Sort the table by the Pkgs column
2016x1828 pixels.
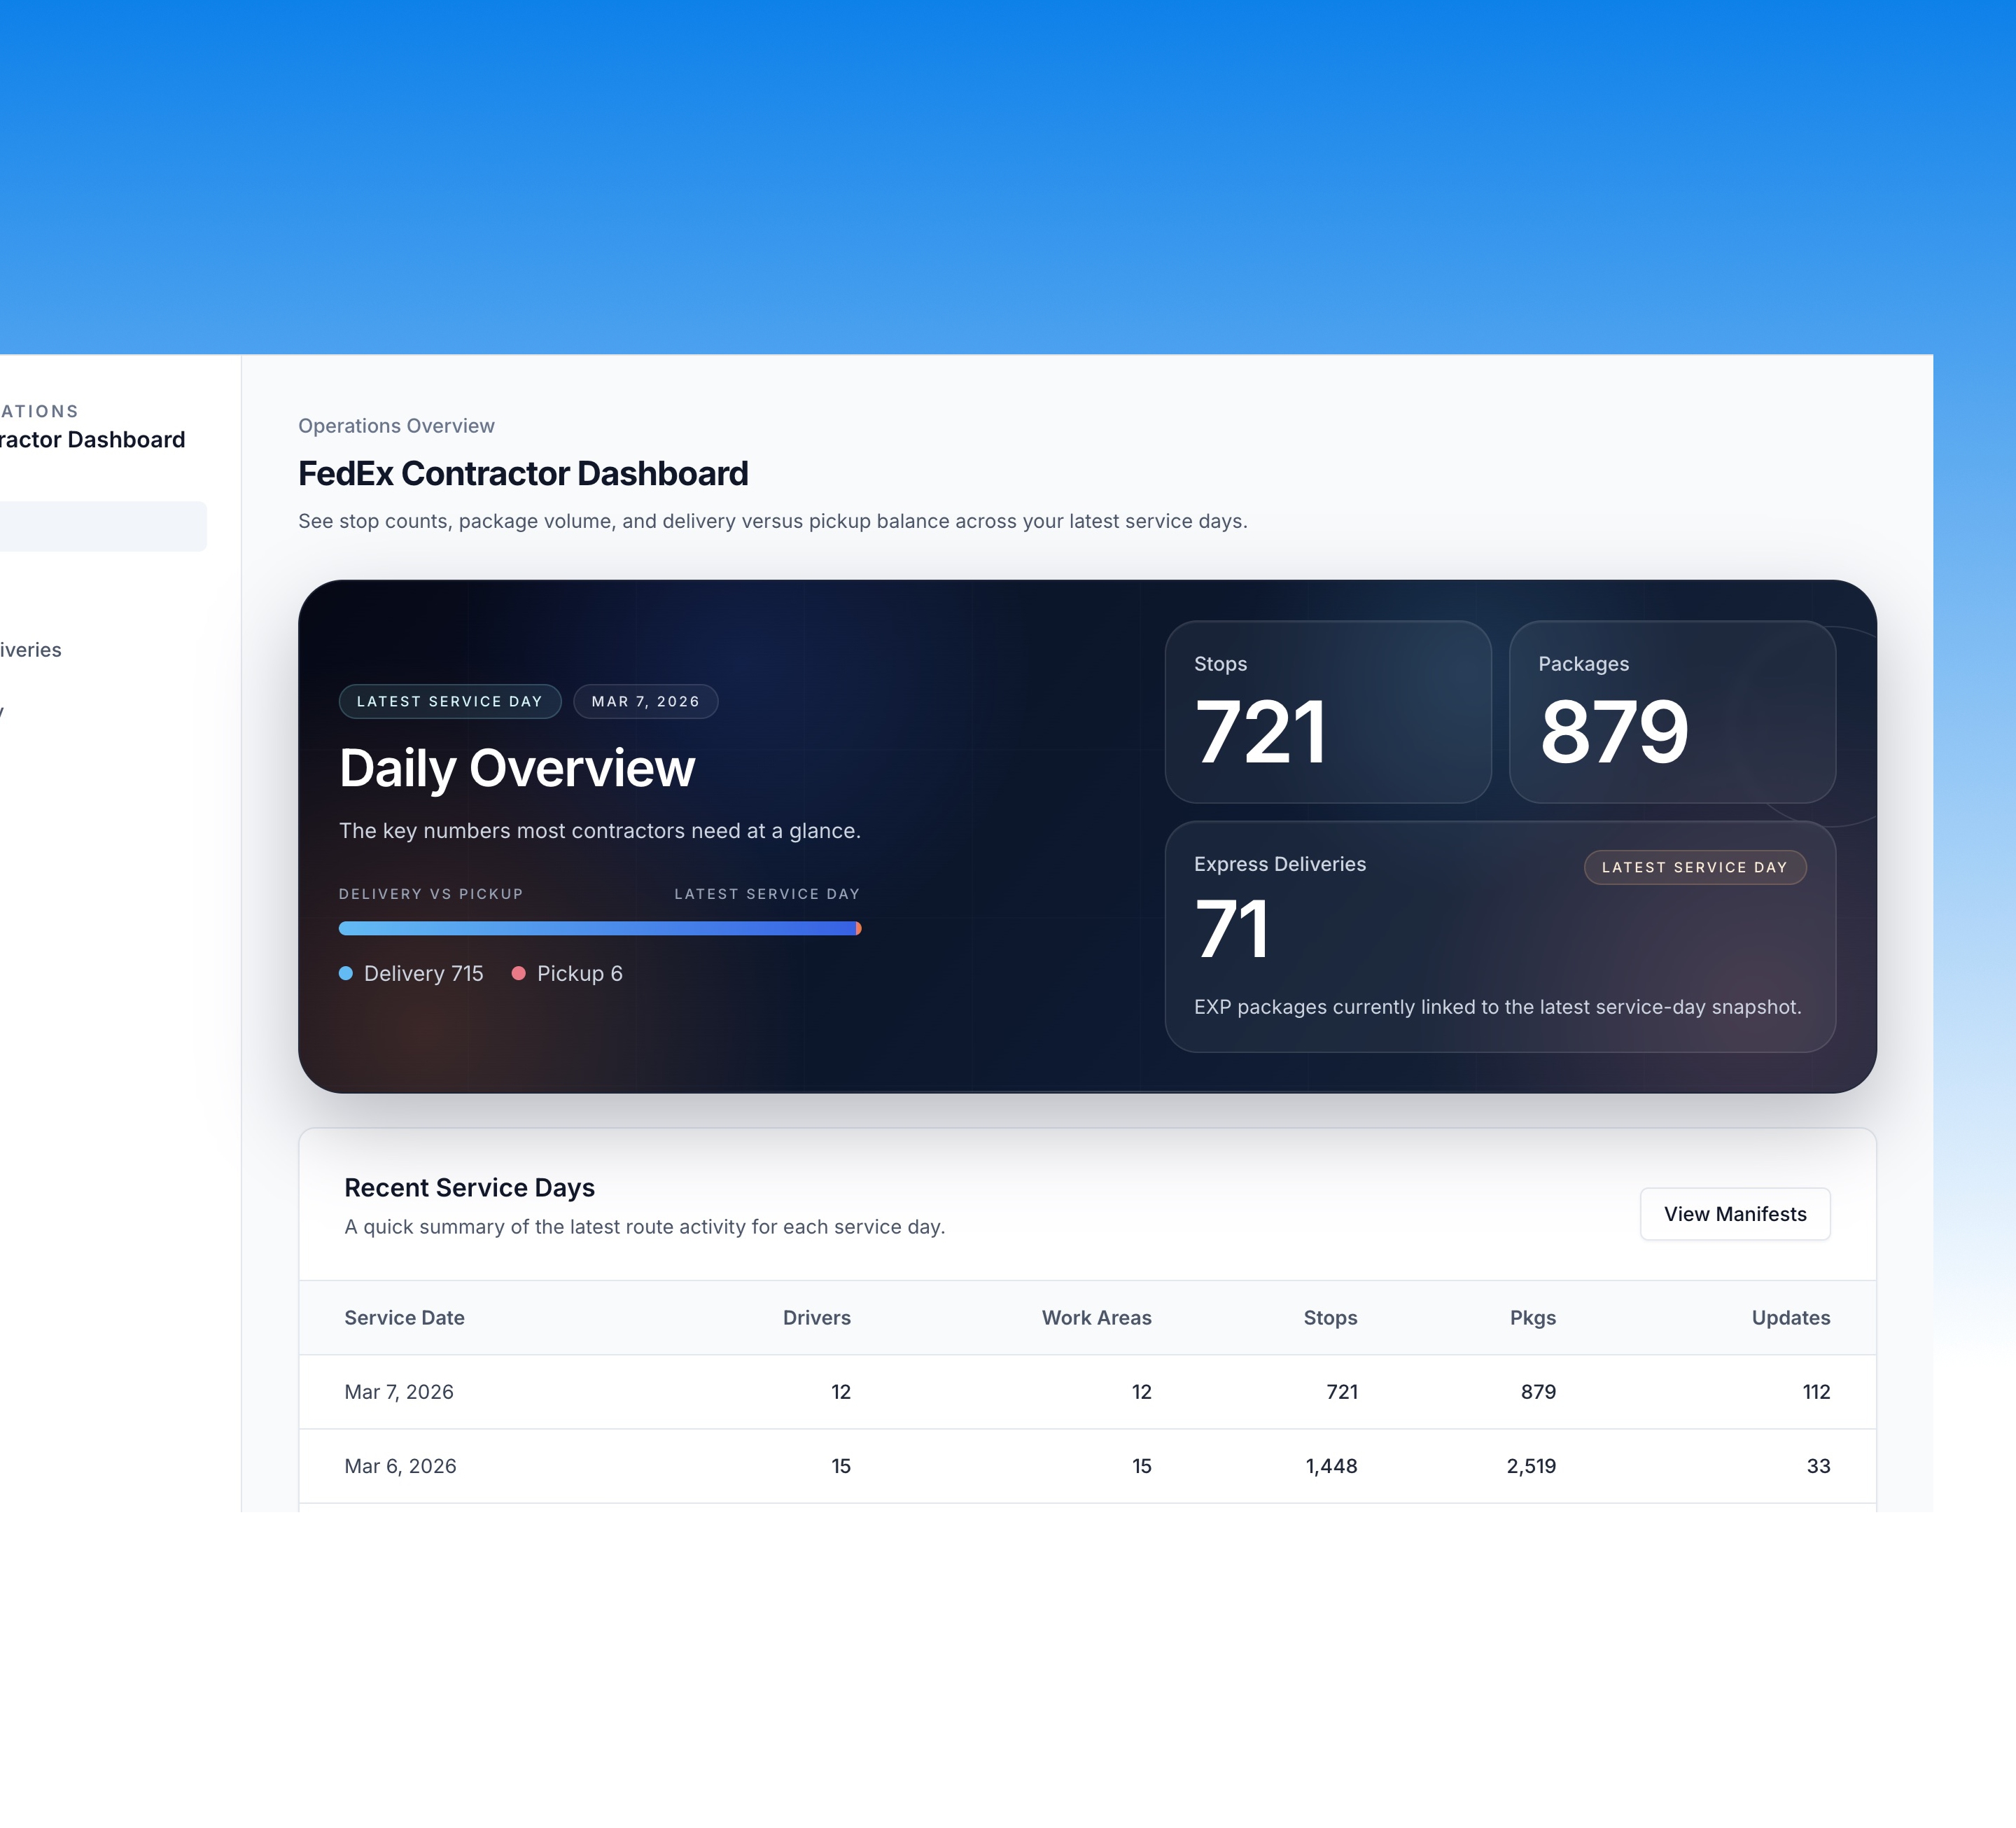(x=1532, y=1317)
